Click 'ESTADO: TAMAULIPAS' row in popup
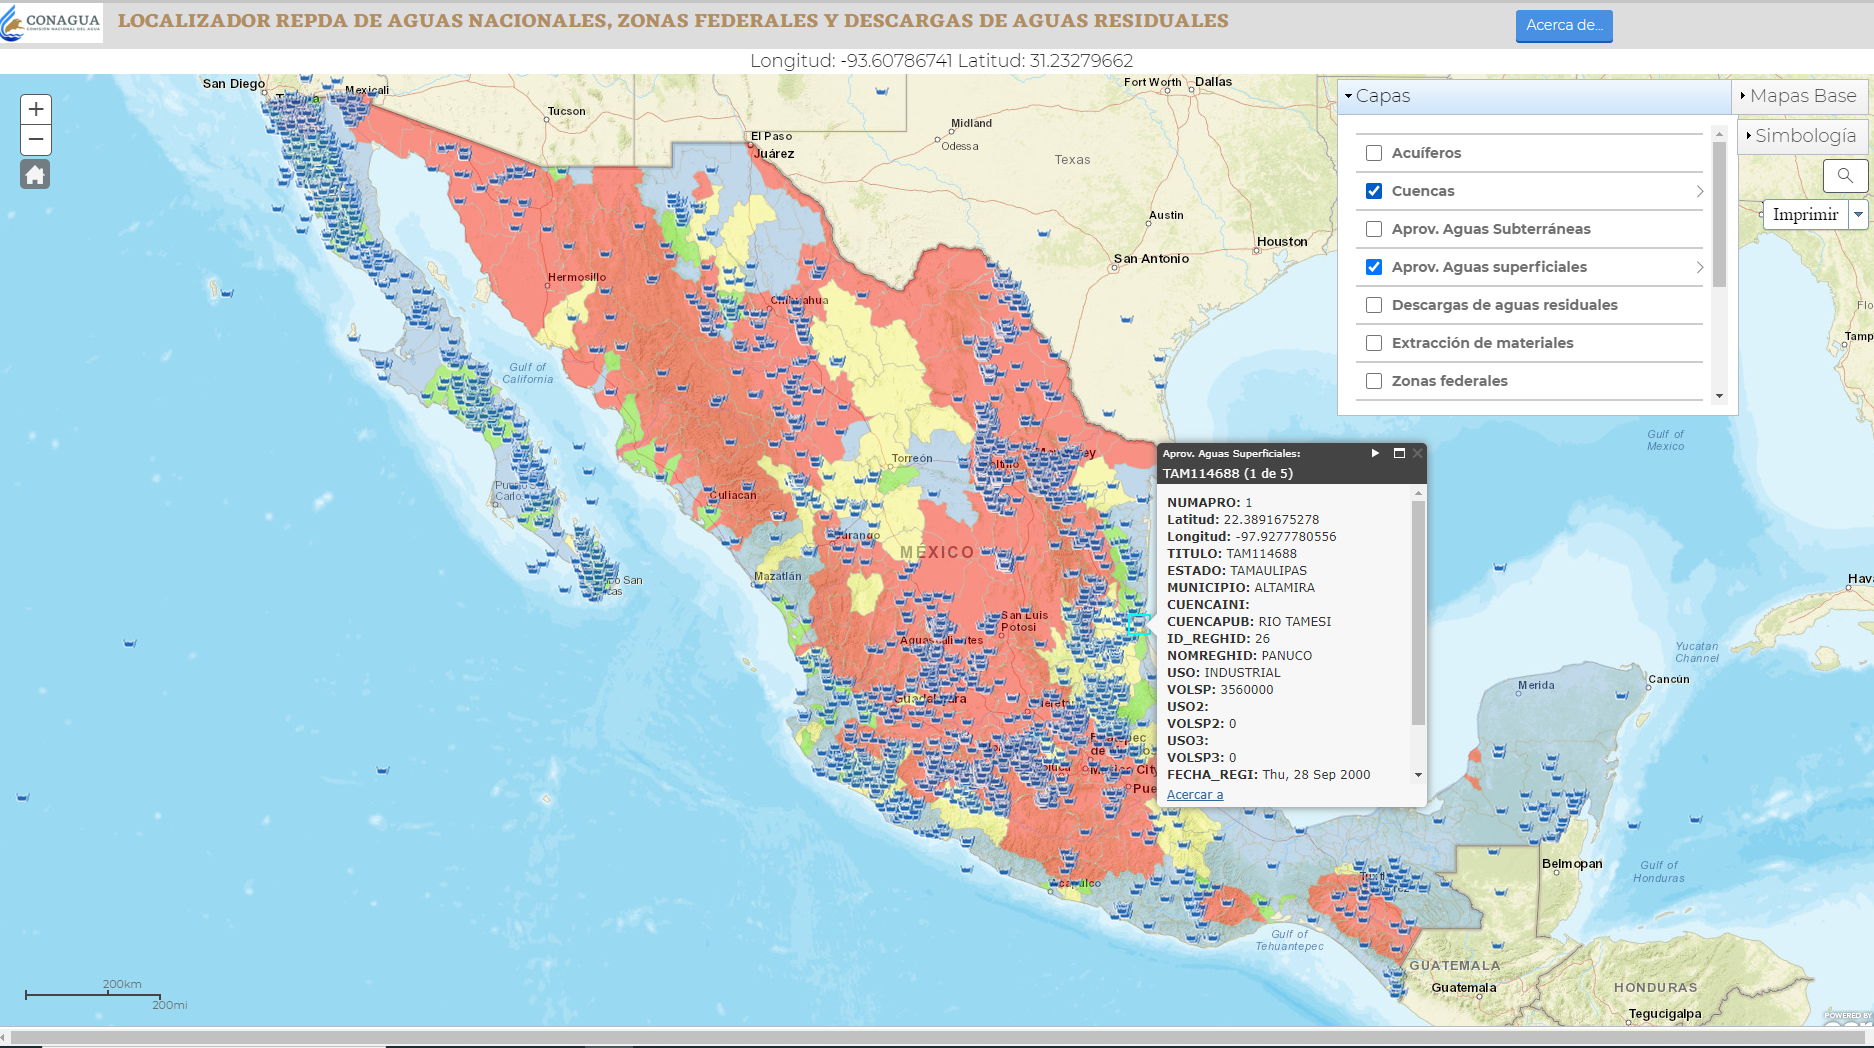The image size is (1874, 1048). (x=1237, y=571)
